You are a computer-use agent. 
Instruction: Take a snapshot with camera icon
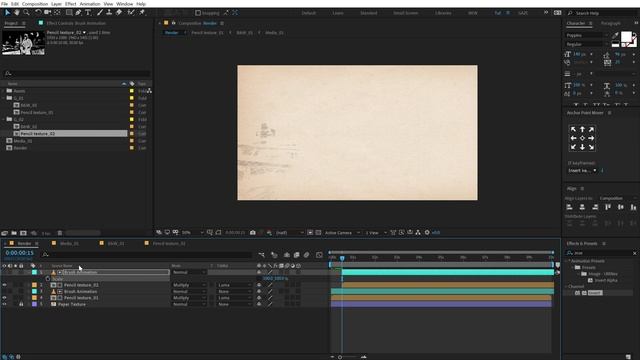coord(253,233)
